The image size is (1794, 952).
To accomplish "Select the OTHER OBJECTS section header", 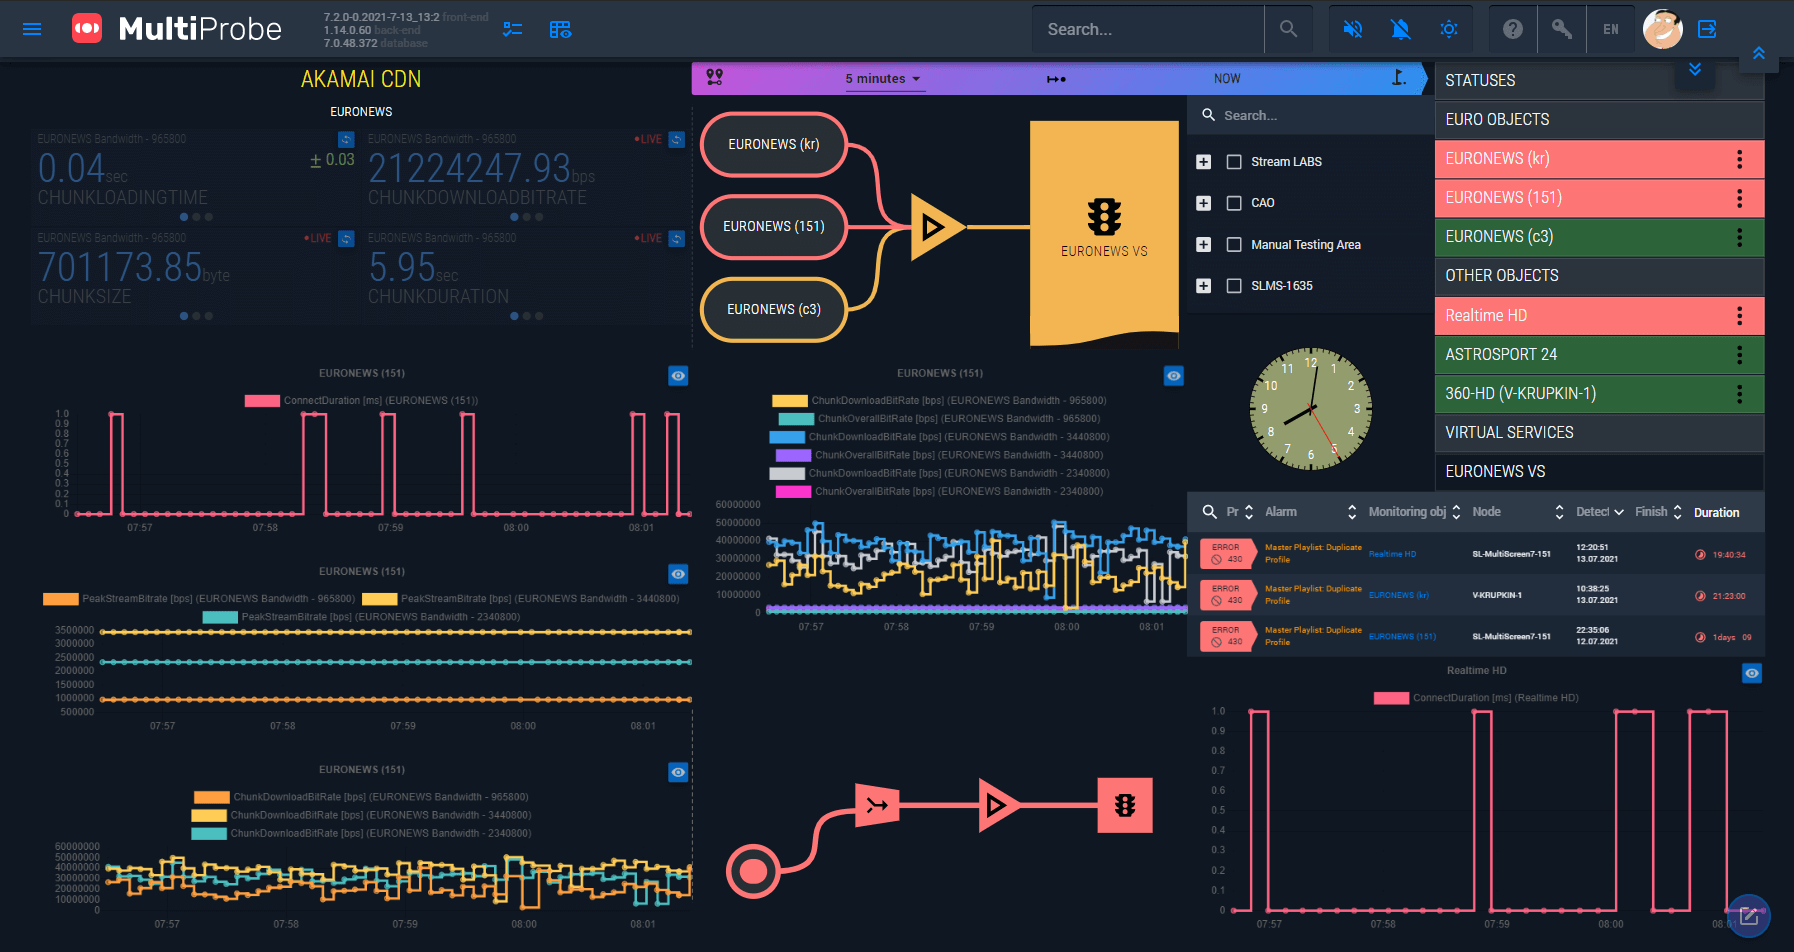I will coord(1599,276).
